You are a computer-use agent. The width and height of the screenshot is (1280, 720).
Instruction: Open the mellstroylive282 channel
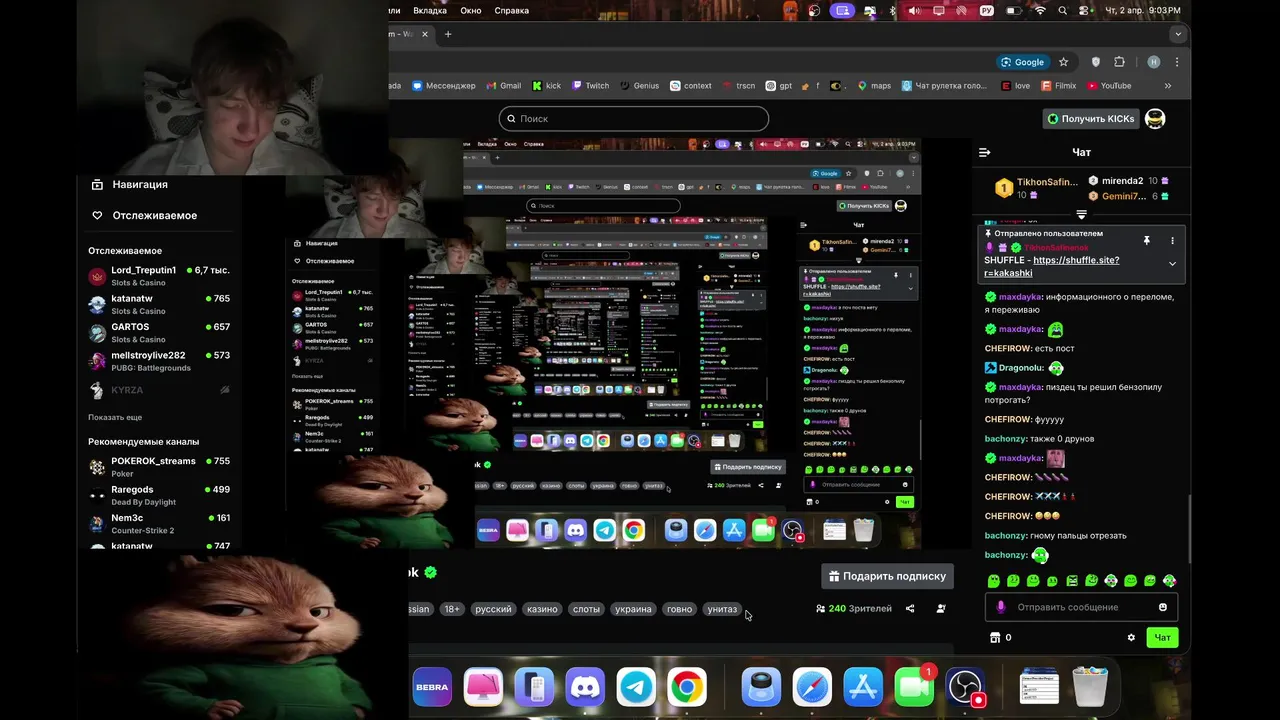pos(159,361)
